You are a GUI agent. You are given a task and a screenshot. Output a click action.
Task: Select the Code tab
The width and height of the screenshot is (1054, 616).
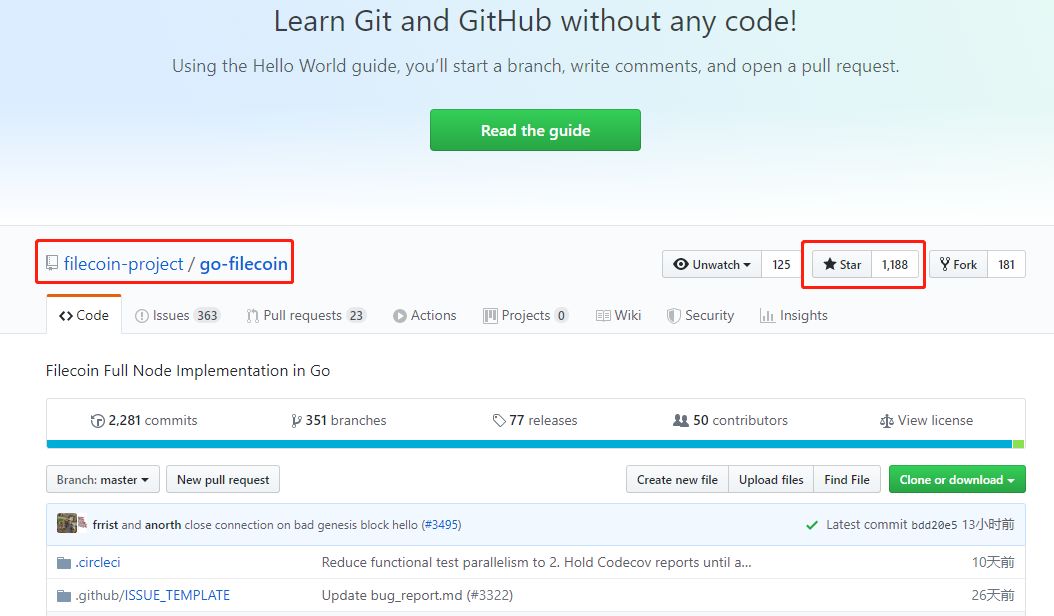click(x=84, y=315)
